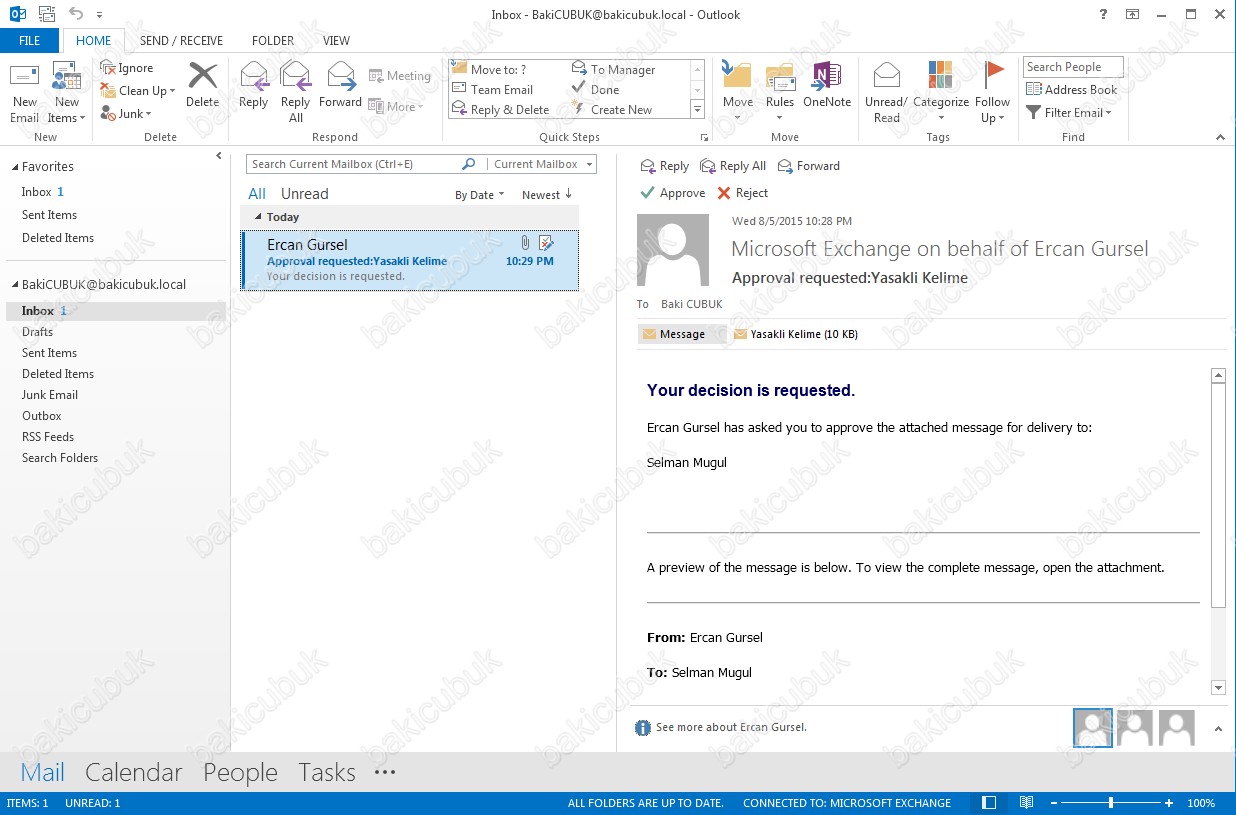This screenshot has width=1236, height=815.
Task: Open the Clean Up dropdown
Action: click(x=138, y=90)
